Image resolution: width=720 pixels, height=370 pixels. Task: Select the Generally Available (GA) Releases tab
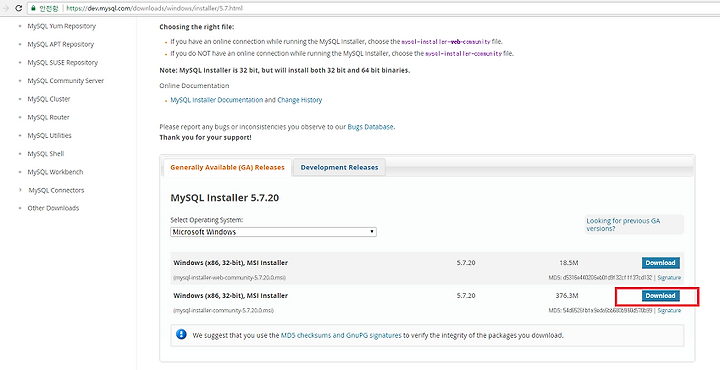point(227,168)
